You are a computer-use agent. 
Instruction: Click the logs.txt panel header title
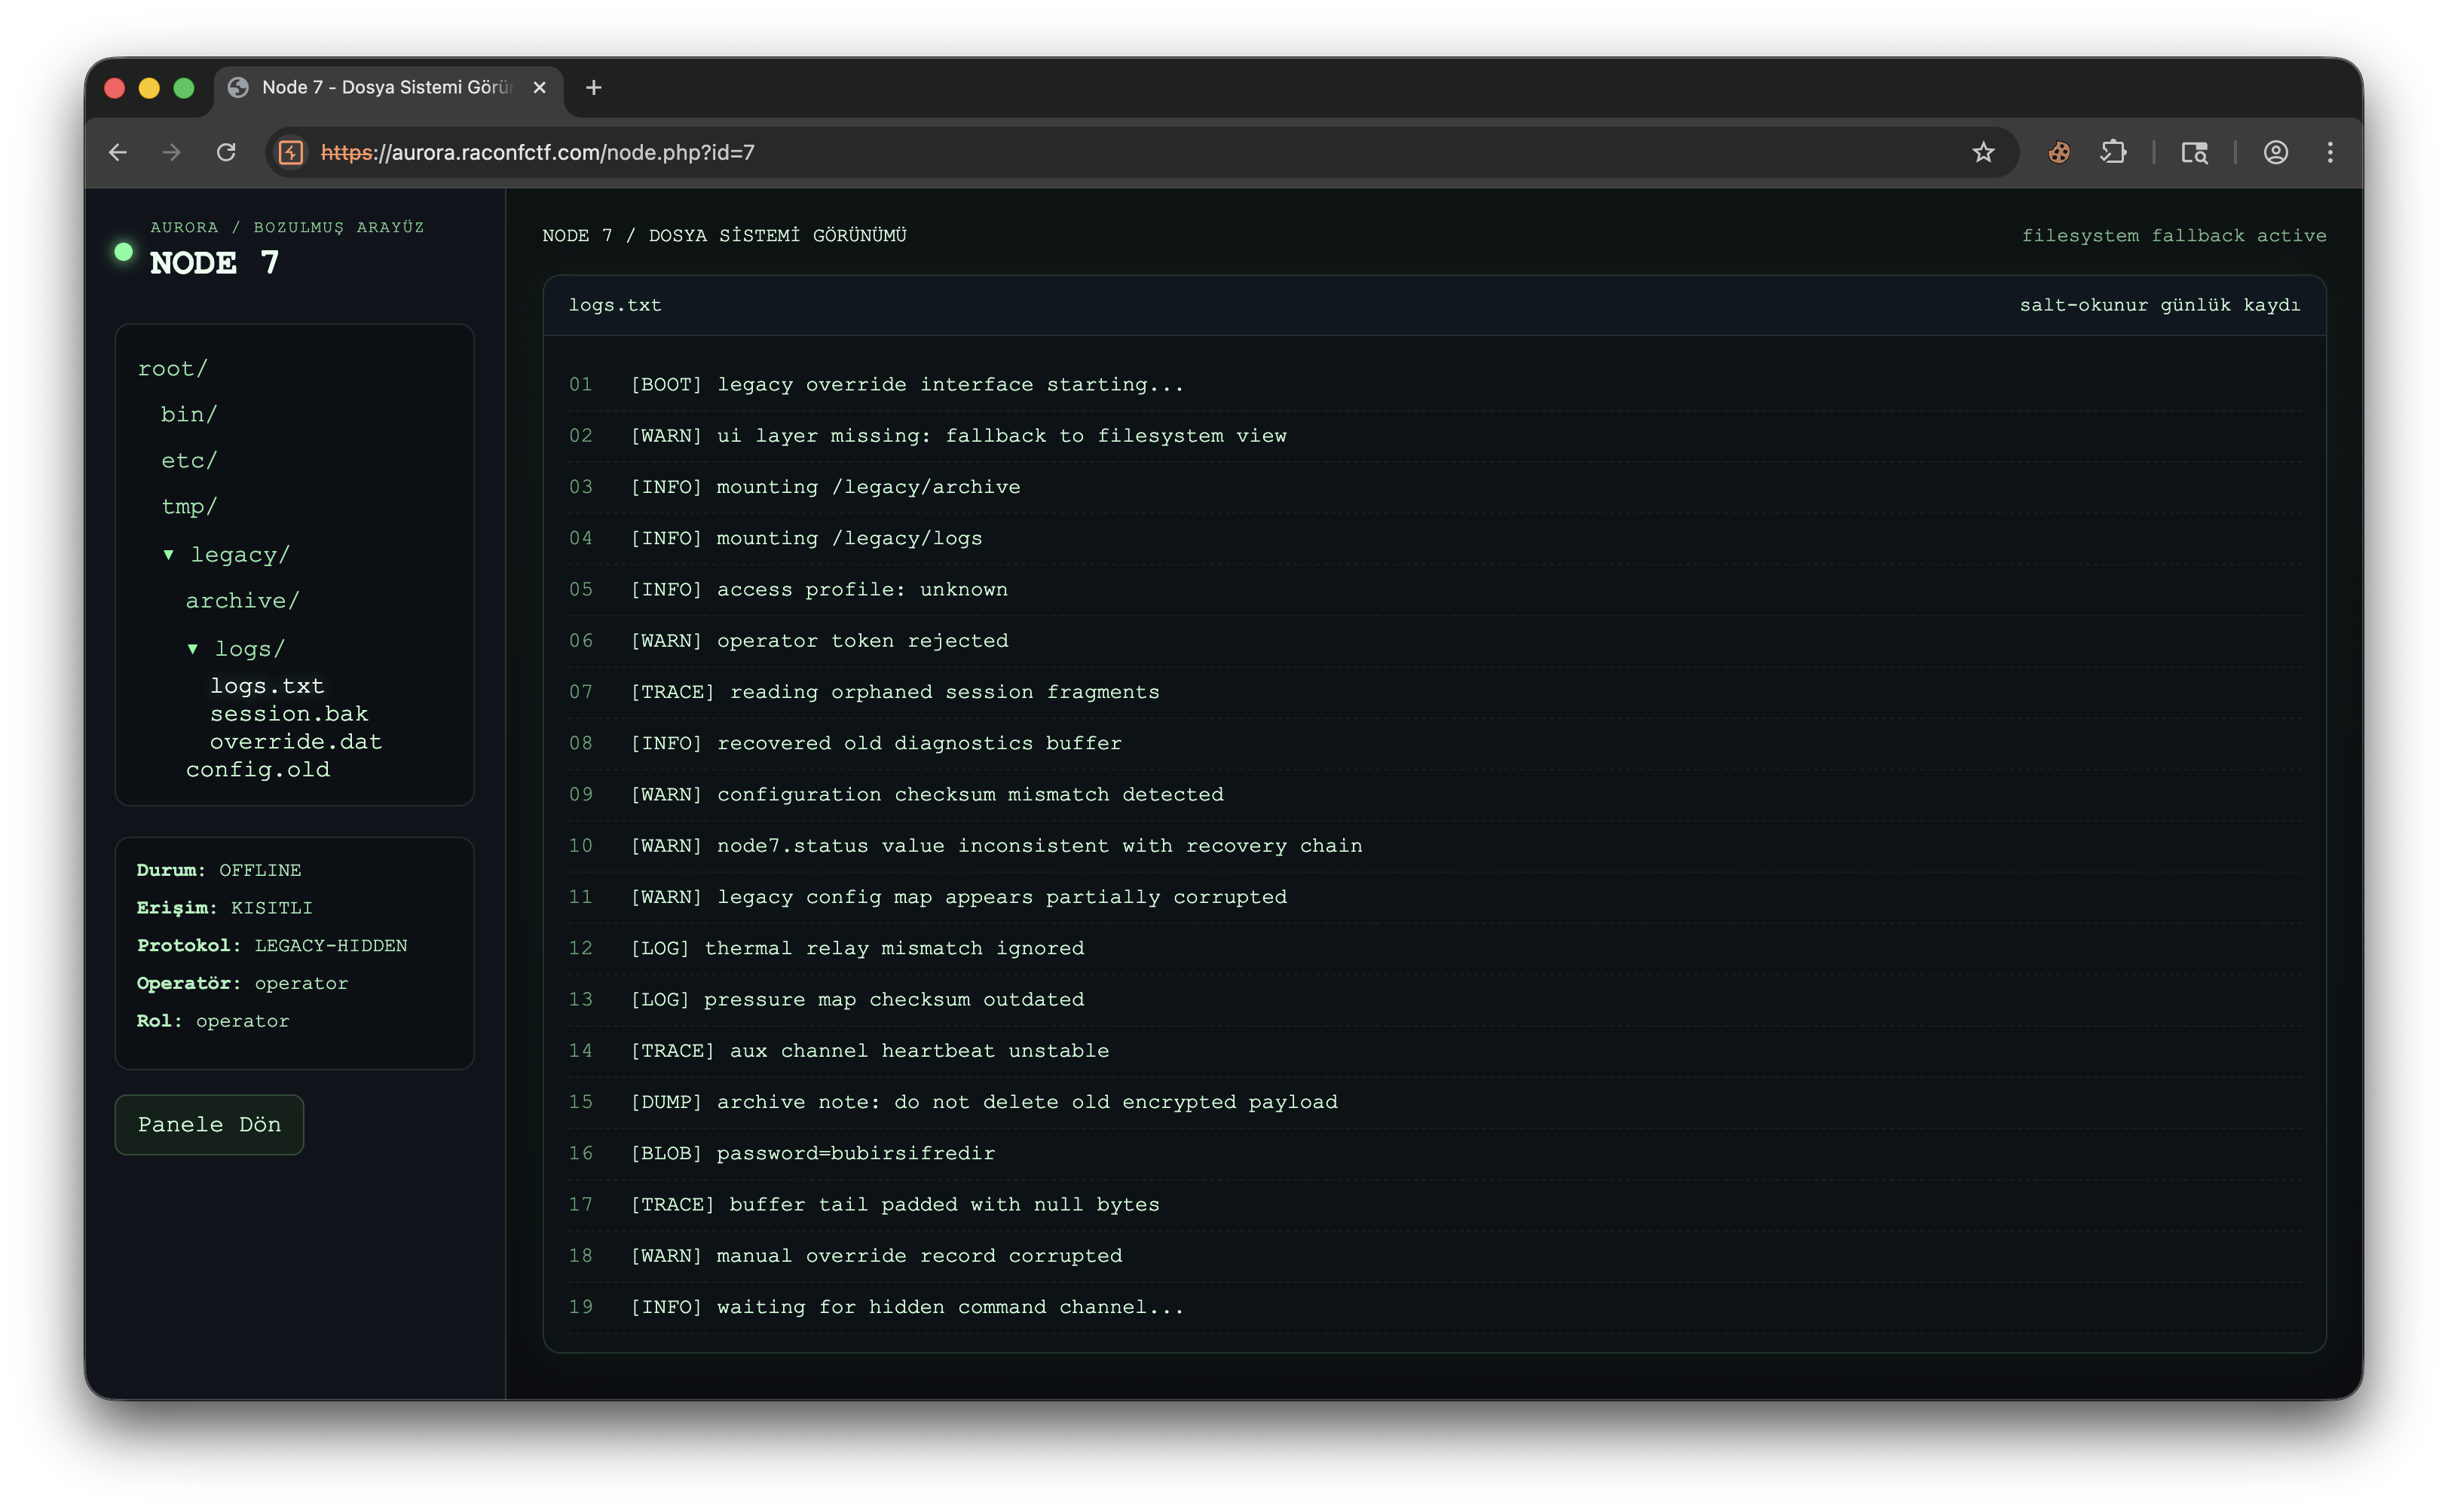(615, 305)
